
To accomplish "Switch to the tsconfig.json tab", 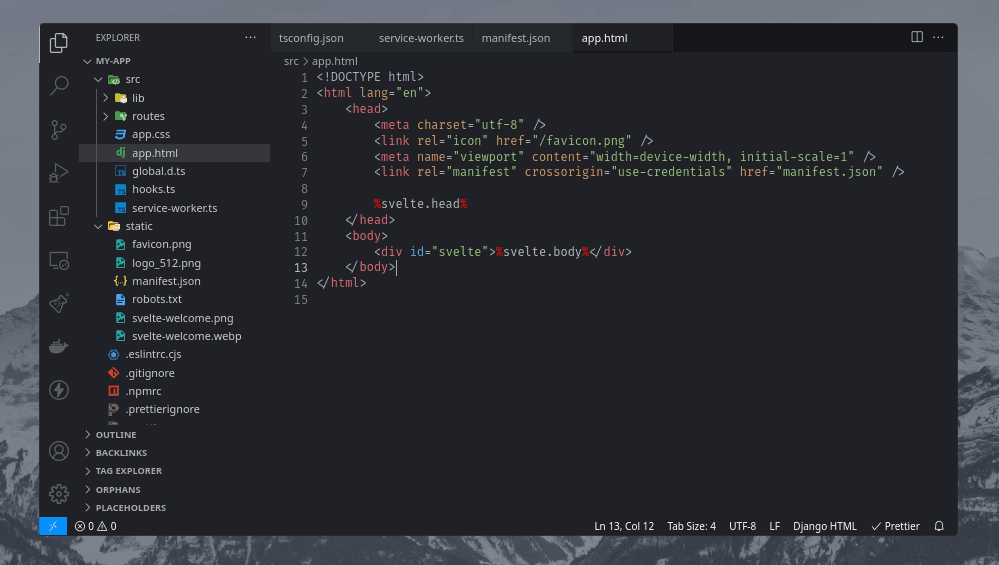I will tap(311, 38).
